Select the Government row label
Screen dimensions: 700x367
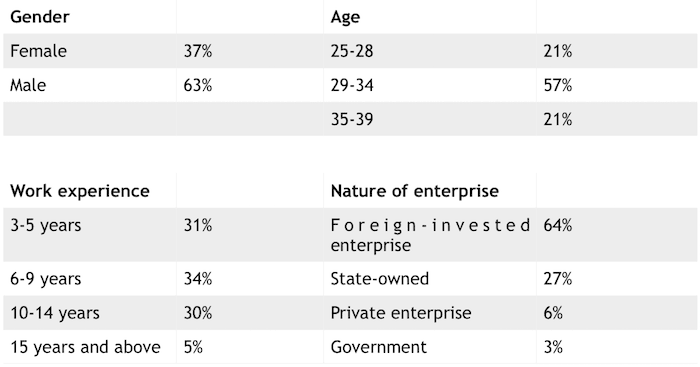pos(379,347)
